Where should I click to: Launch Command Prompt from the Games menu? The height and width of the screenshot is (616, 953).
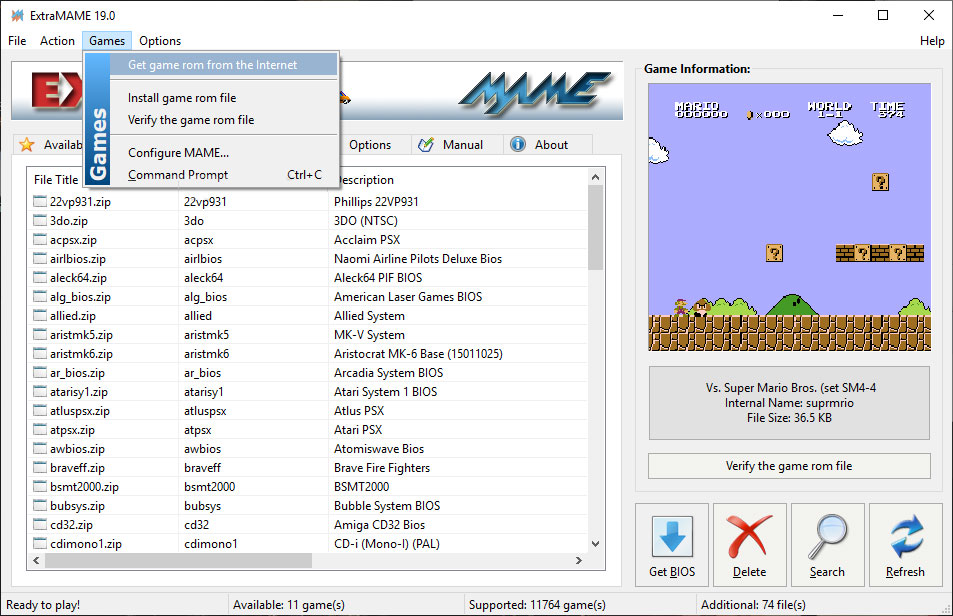pos(178,175)
